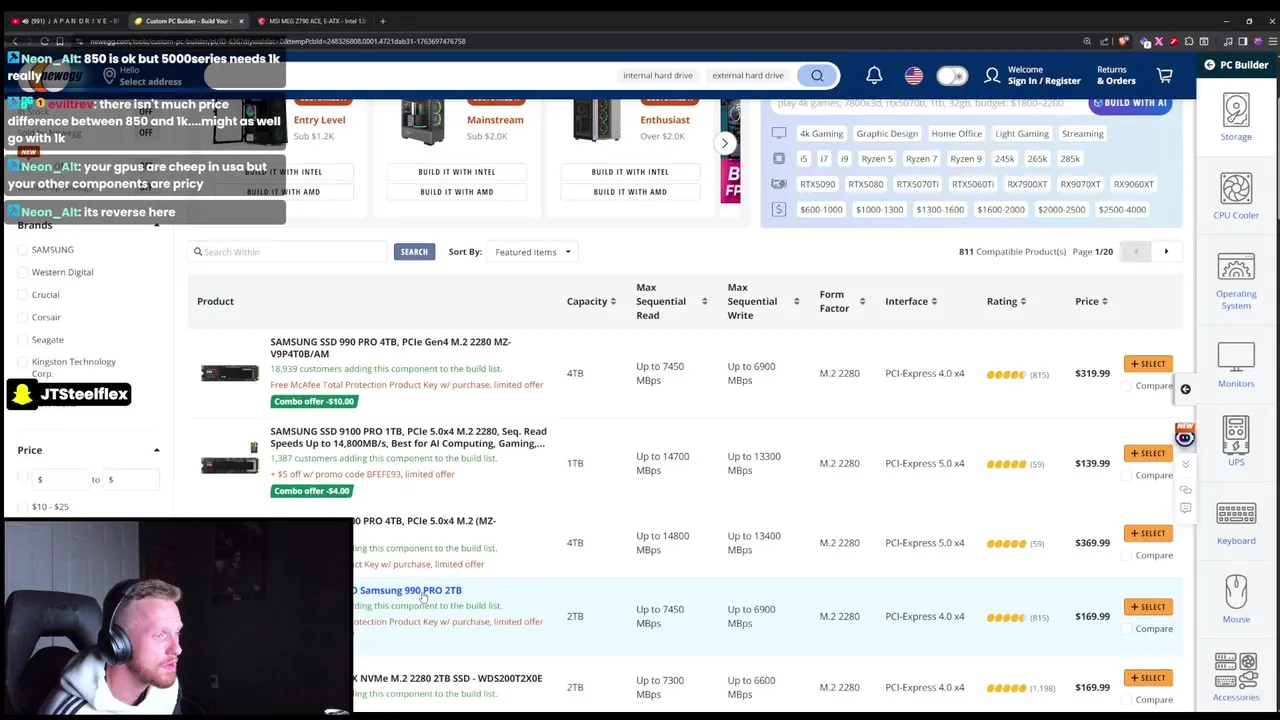1280x720 pixels.
Task: Click the Samsung 9100 PRO 1TB product thumbnail
Action: point(230,458)
